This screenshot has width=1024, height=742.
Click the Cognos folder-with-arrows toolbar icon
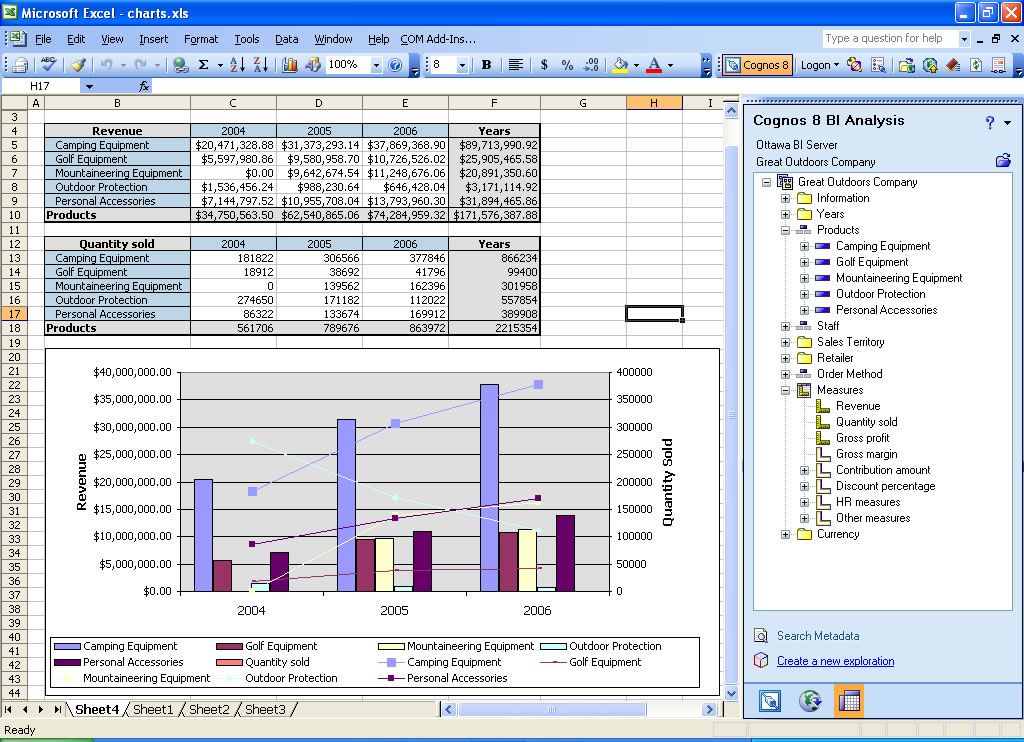pos(906,65)
